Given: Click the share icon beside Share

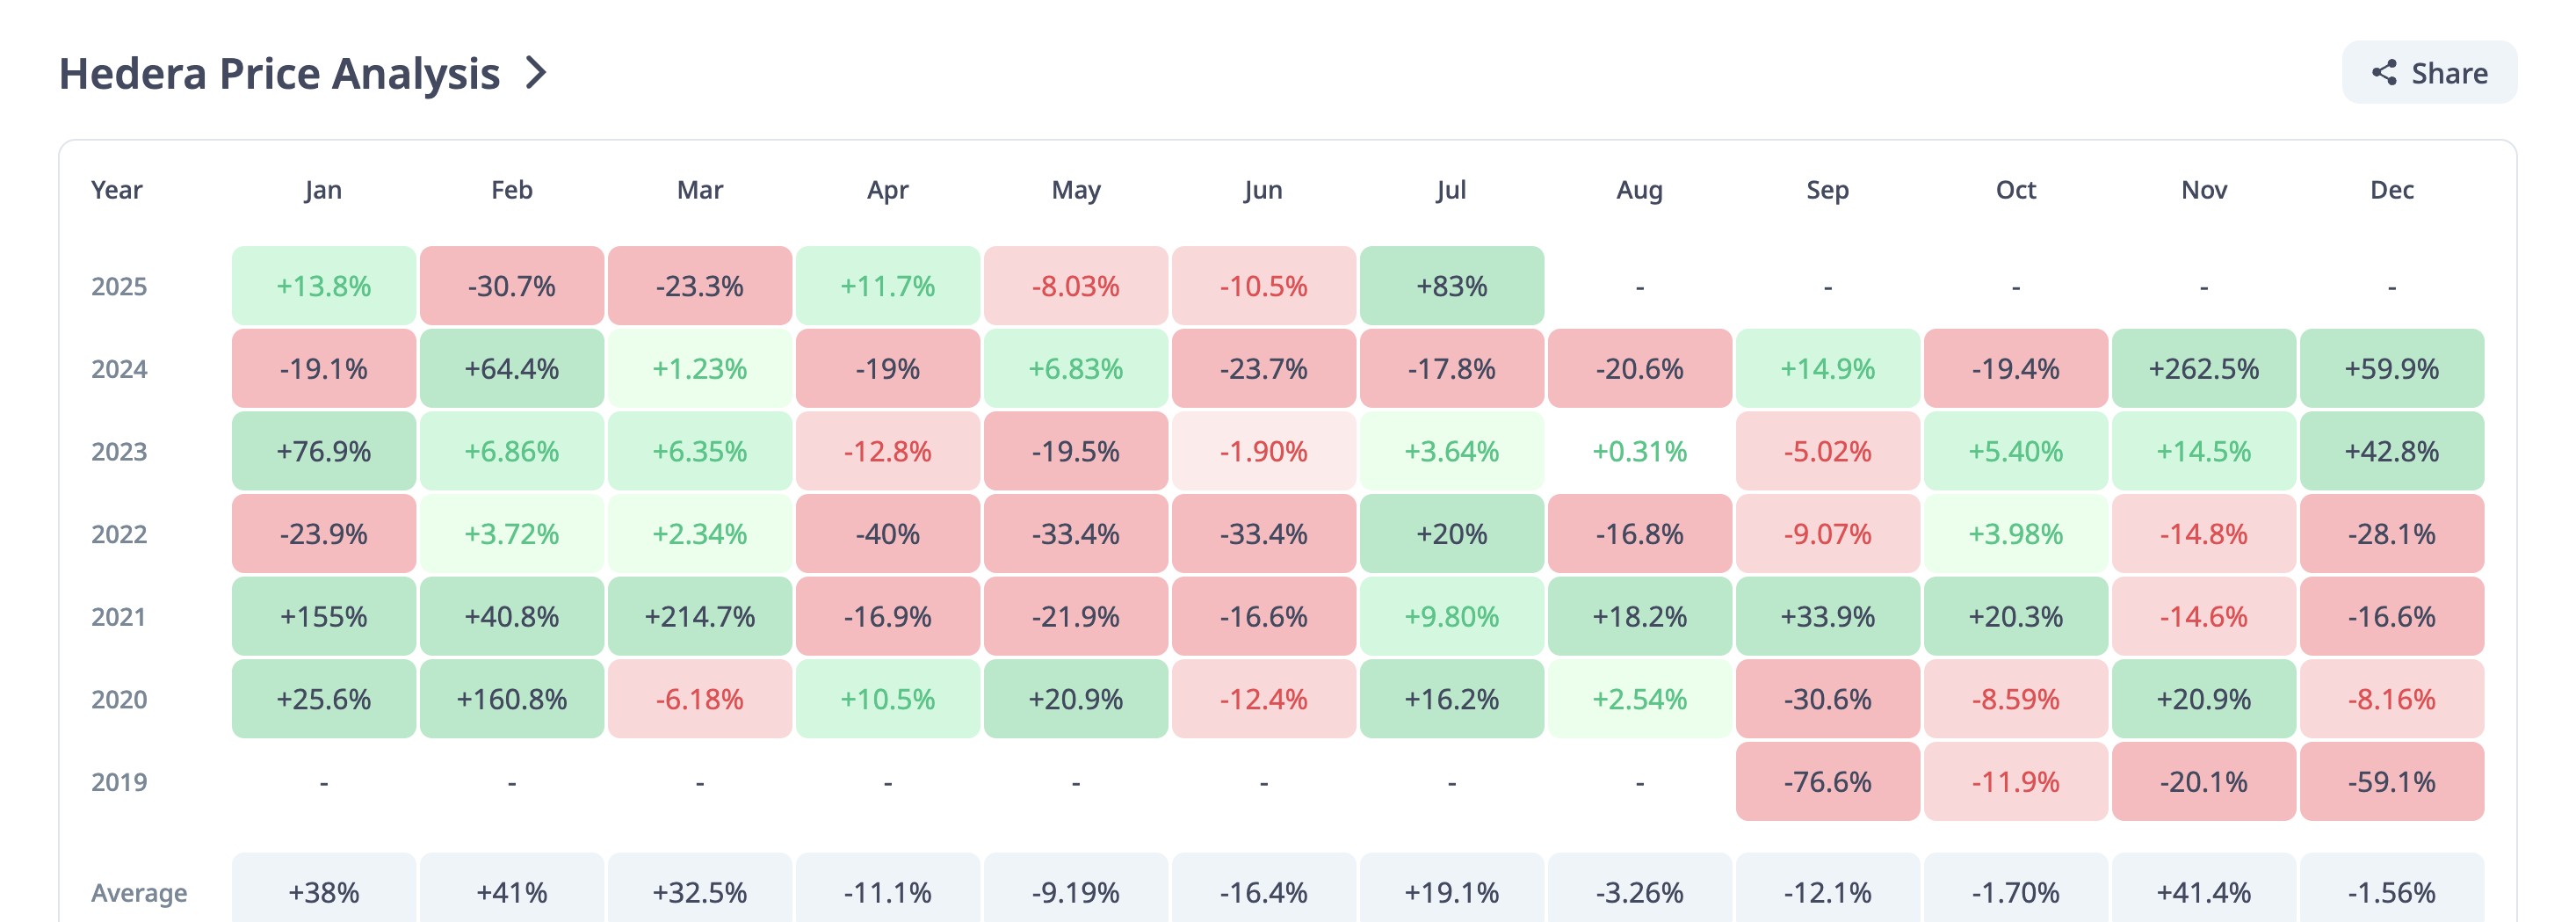Looking at the screenshot, I should click(2384, 73).
